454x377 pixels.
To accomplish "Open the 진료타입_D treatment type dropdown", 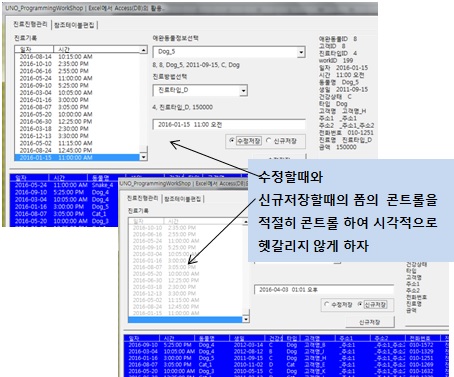I will [244, 91].
